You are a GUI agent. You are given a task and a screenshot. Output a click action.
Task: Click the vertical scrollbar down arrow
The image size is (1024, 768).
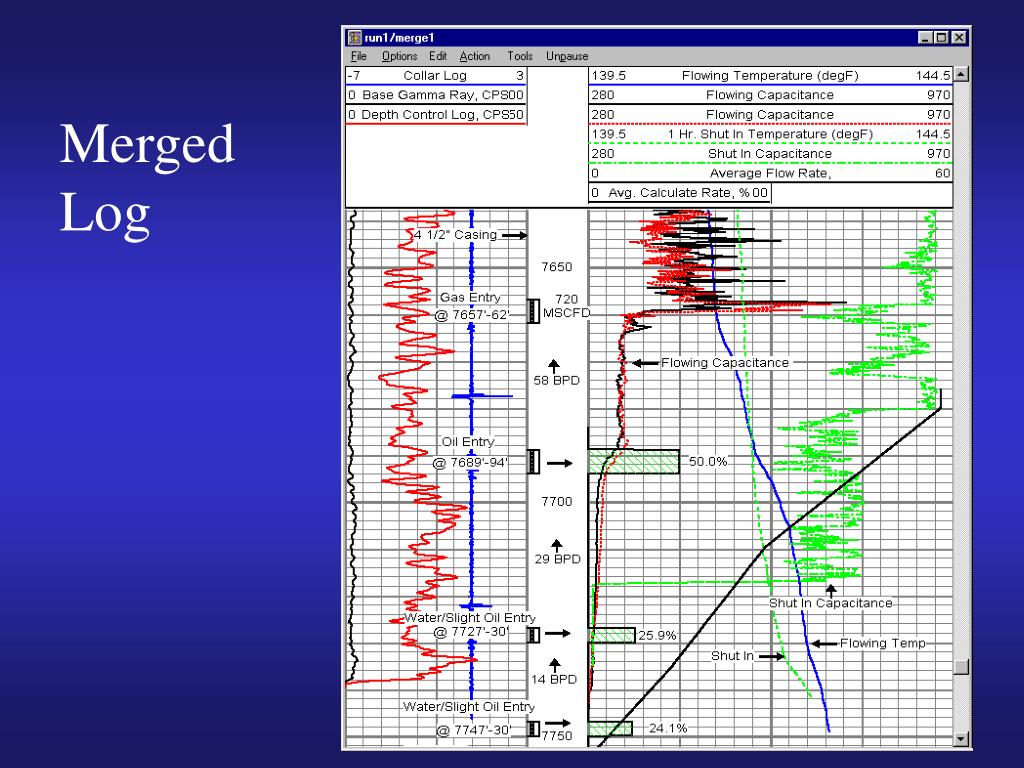click(961, 739)
